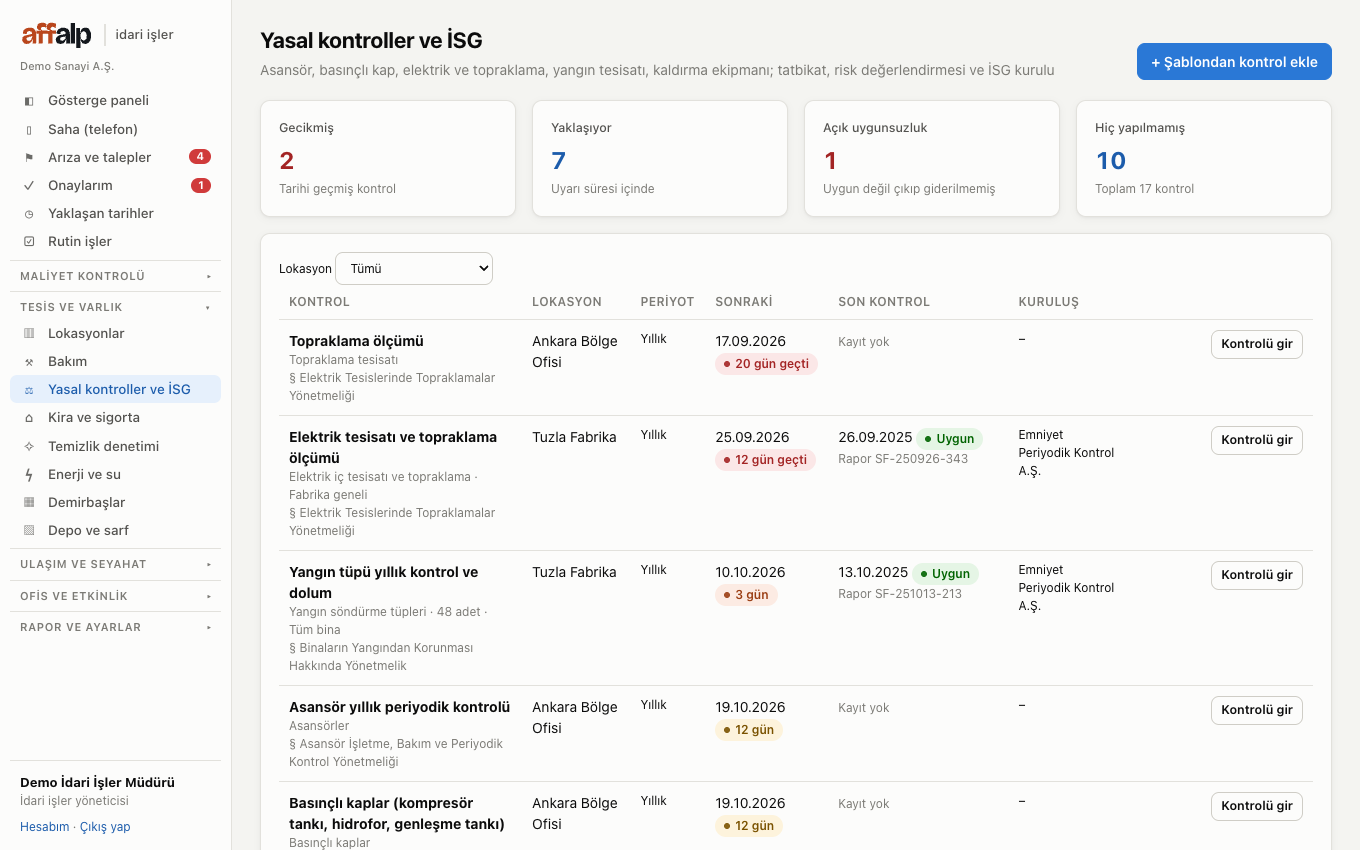Click the Yaklaşıyor summary card

pos(660,158)
